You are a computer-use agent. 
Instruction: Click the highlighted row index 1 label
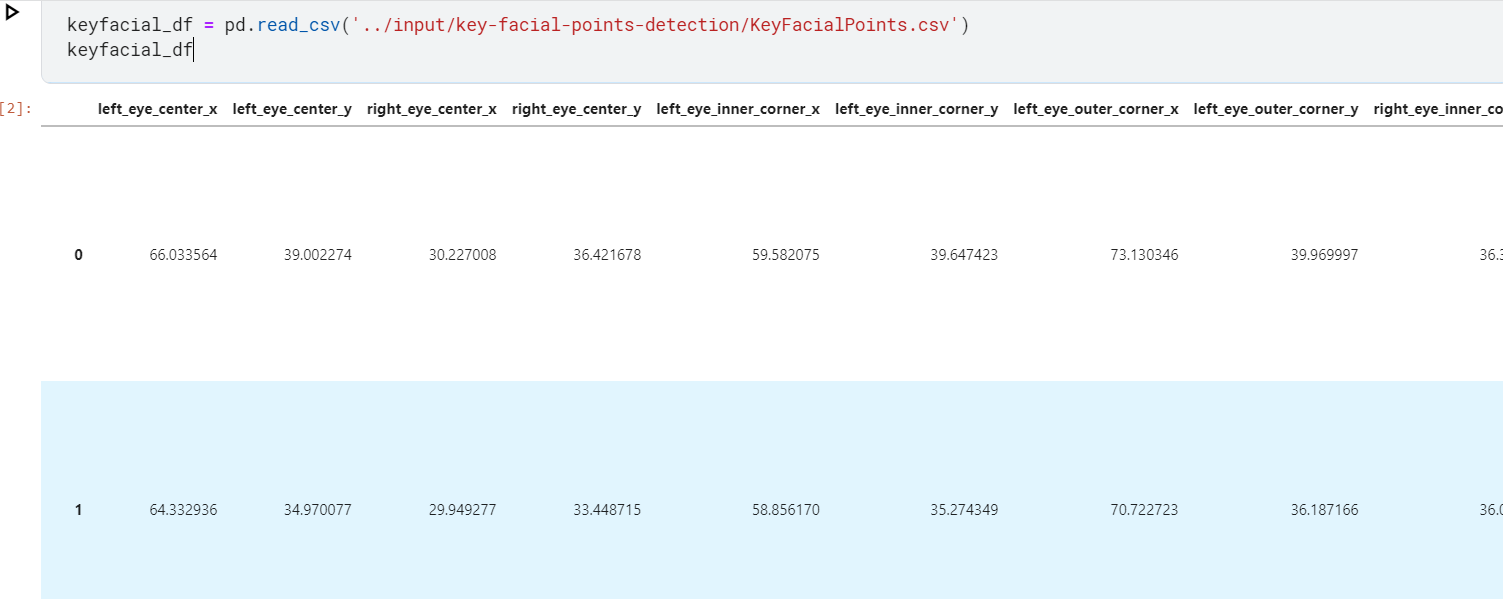[78, 509]
